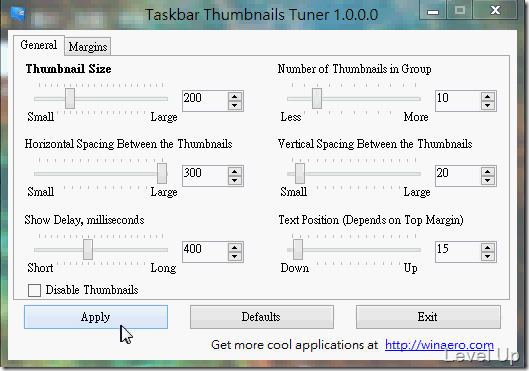Tick the Disable Thumbnails checkbox

pyautogui.click(x=34, y=290)
